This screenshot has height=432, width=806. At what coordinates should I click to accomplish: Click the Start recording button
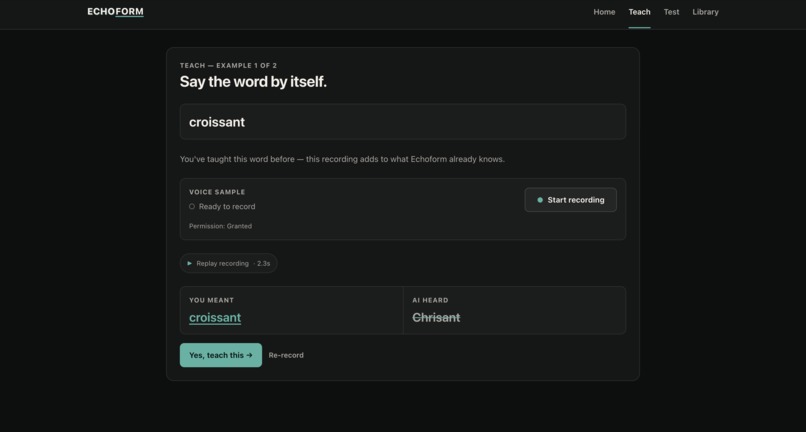coord(570,200)
